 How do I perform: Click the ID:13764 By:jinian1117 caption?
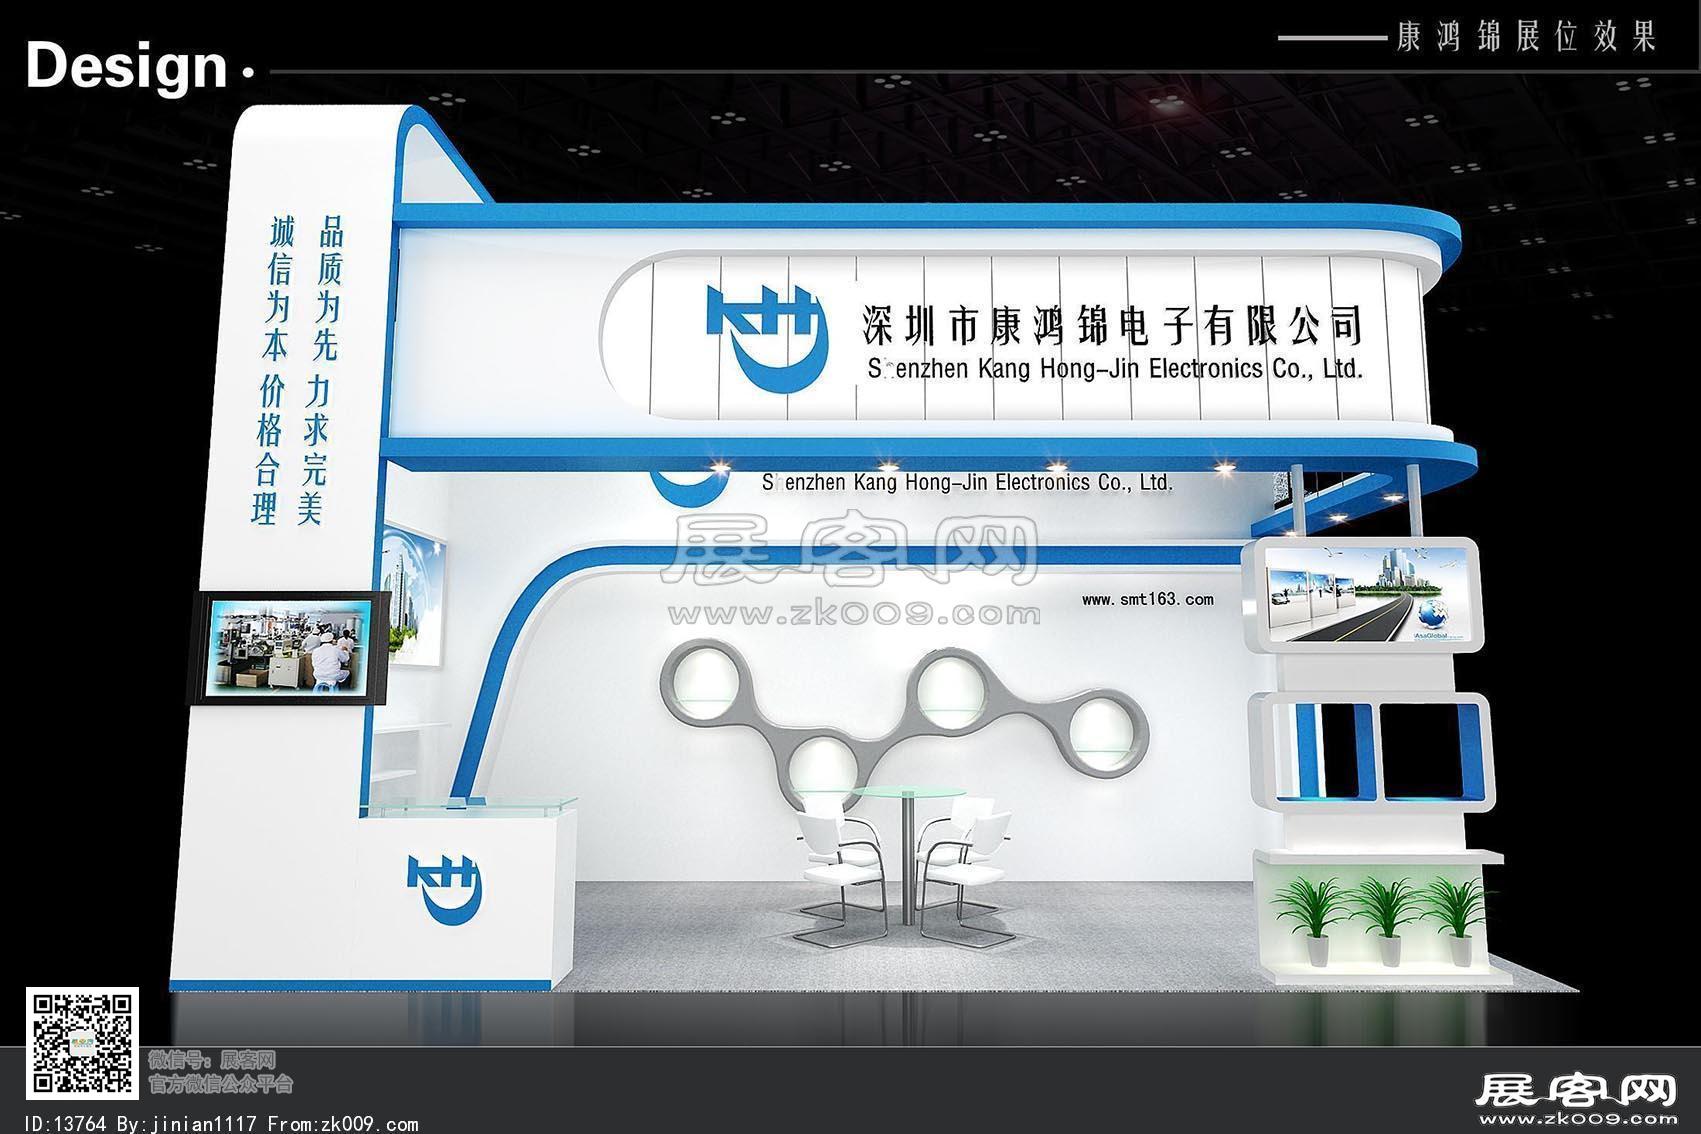click(221, 1123)
